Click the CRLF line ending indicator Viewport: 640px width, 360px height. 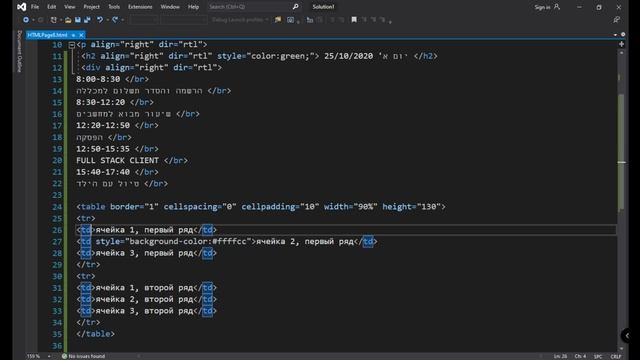(x=616, y=356)
